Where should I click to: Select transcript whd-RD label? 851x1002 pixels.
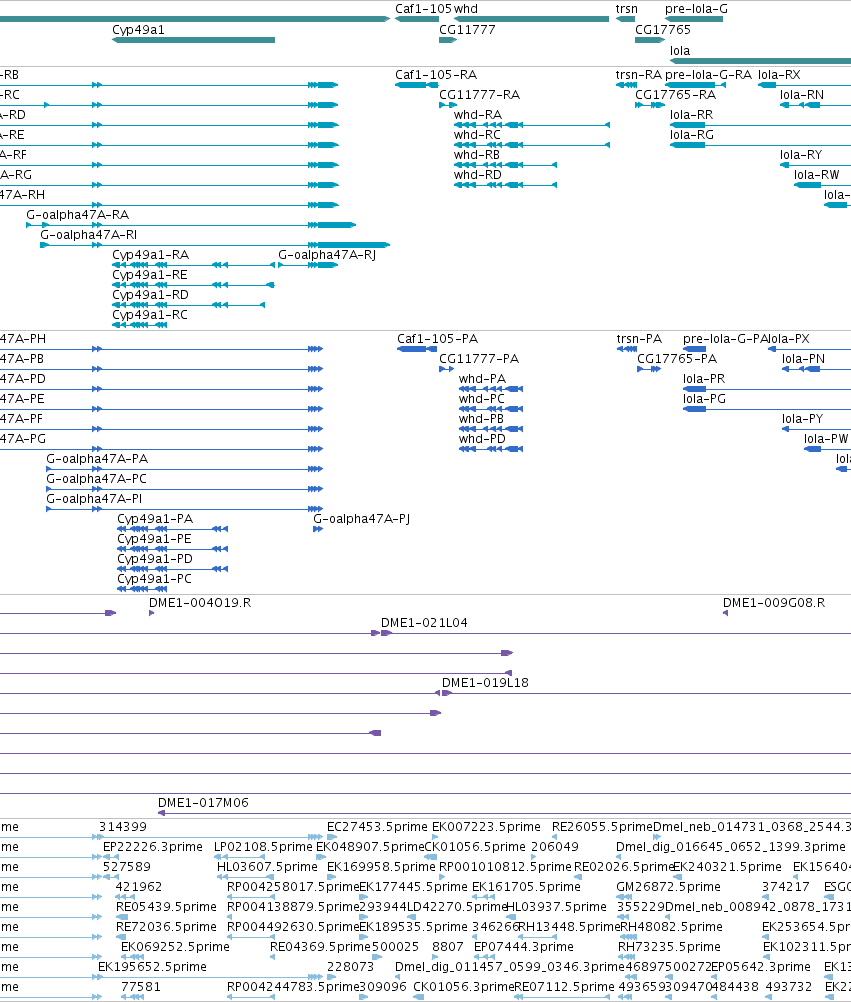478,175
